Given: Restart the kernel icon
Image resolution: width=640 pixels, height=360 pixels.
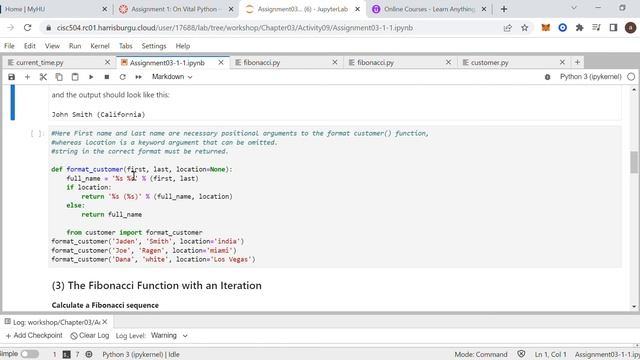Looking at the screenshot, I should (x=122, y=77).
